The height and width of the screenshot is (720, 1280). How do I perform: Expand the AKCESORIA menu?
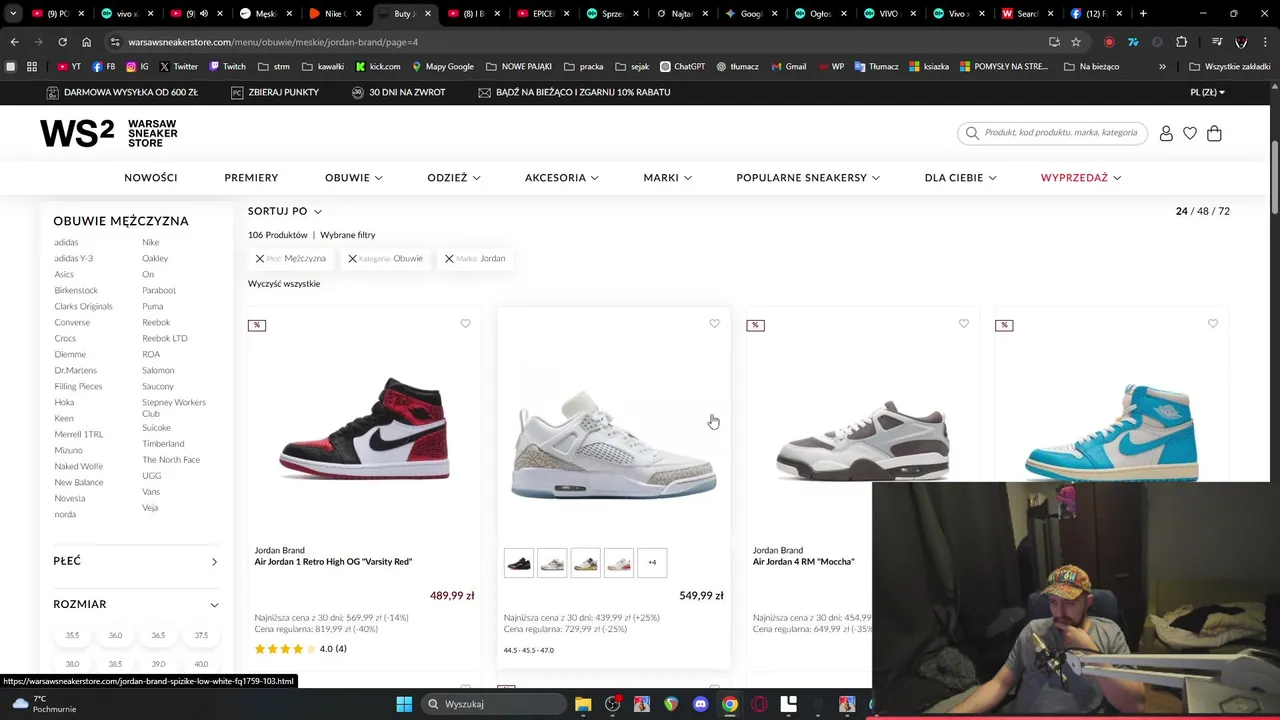tap(562, 177)
